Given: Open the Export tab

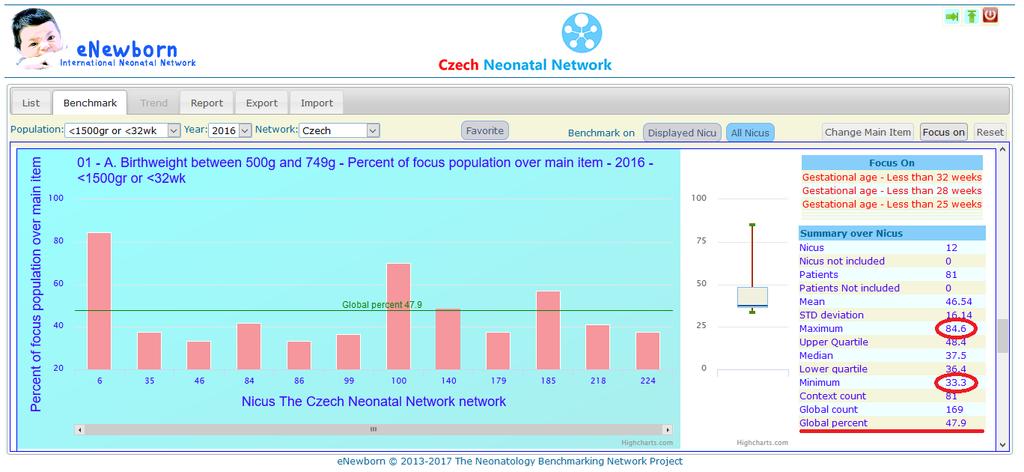Looking at the screenshot, I should tap(262, 103).
